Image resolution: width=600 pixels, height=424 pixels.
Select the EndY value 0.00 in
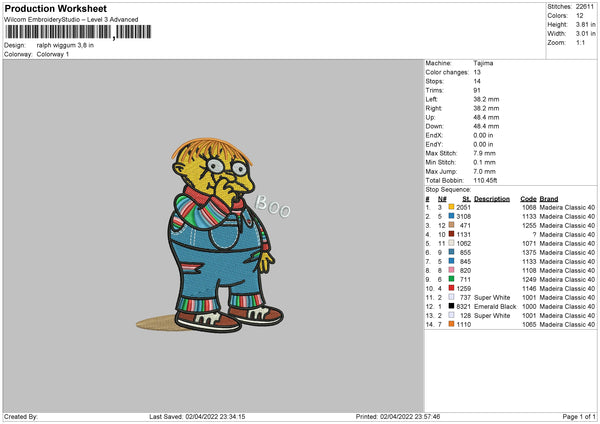(483, 144)
